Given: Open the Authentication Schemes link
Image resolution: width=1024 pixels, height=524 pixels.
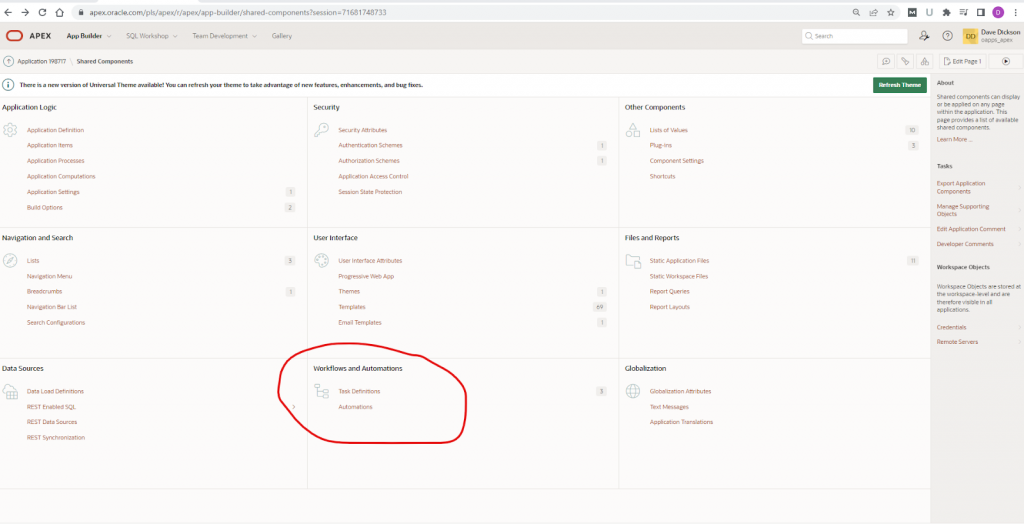Looking at the screenshot, I should pos(370,145).
